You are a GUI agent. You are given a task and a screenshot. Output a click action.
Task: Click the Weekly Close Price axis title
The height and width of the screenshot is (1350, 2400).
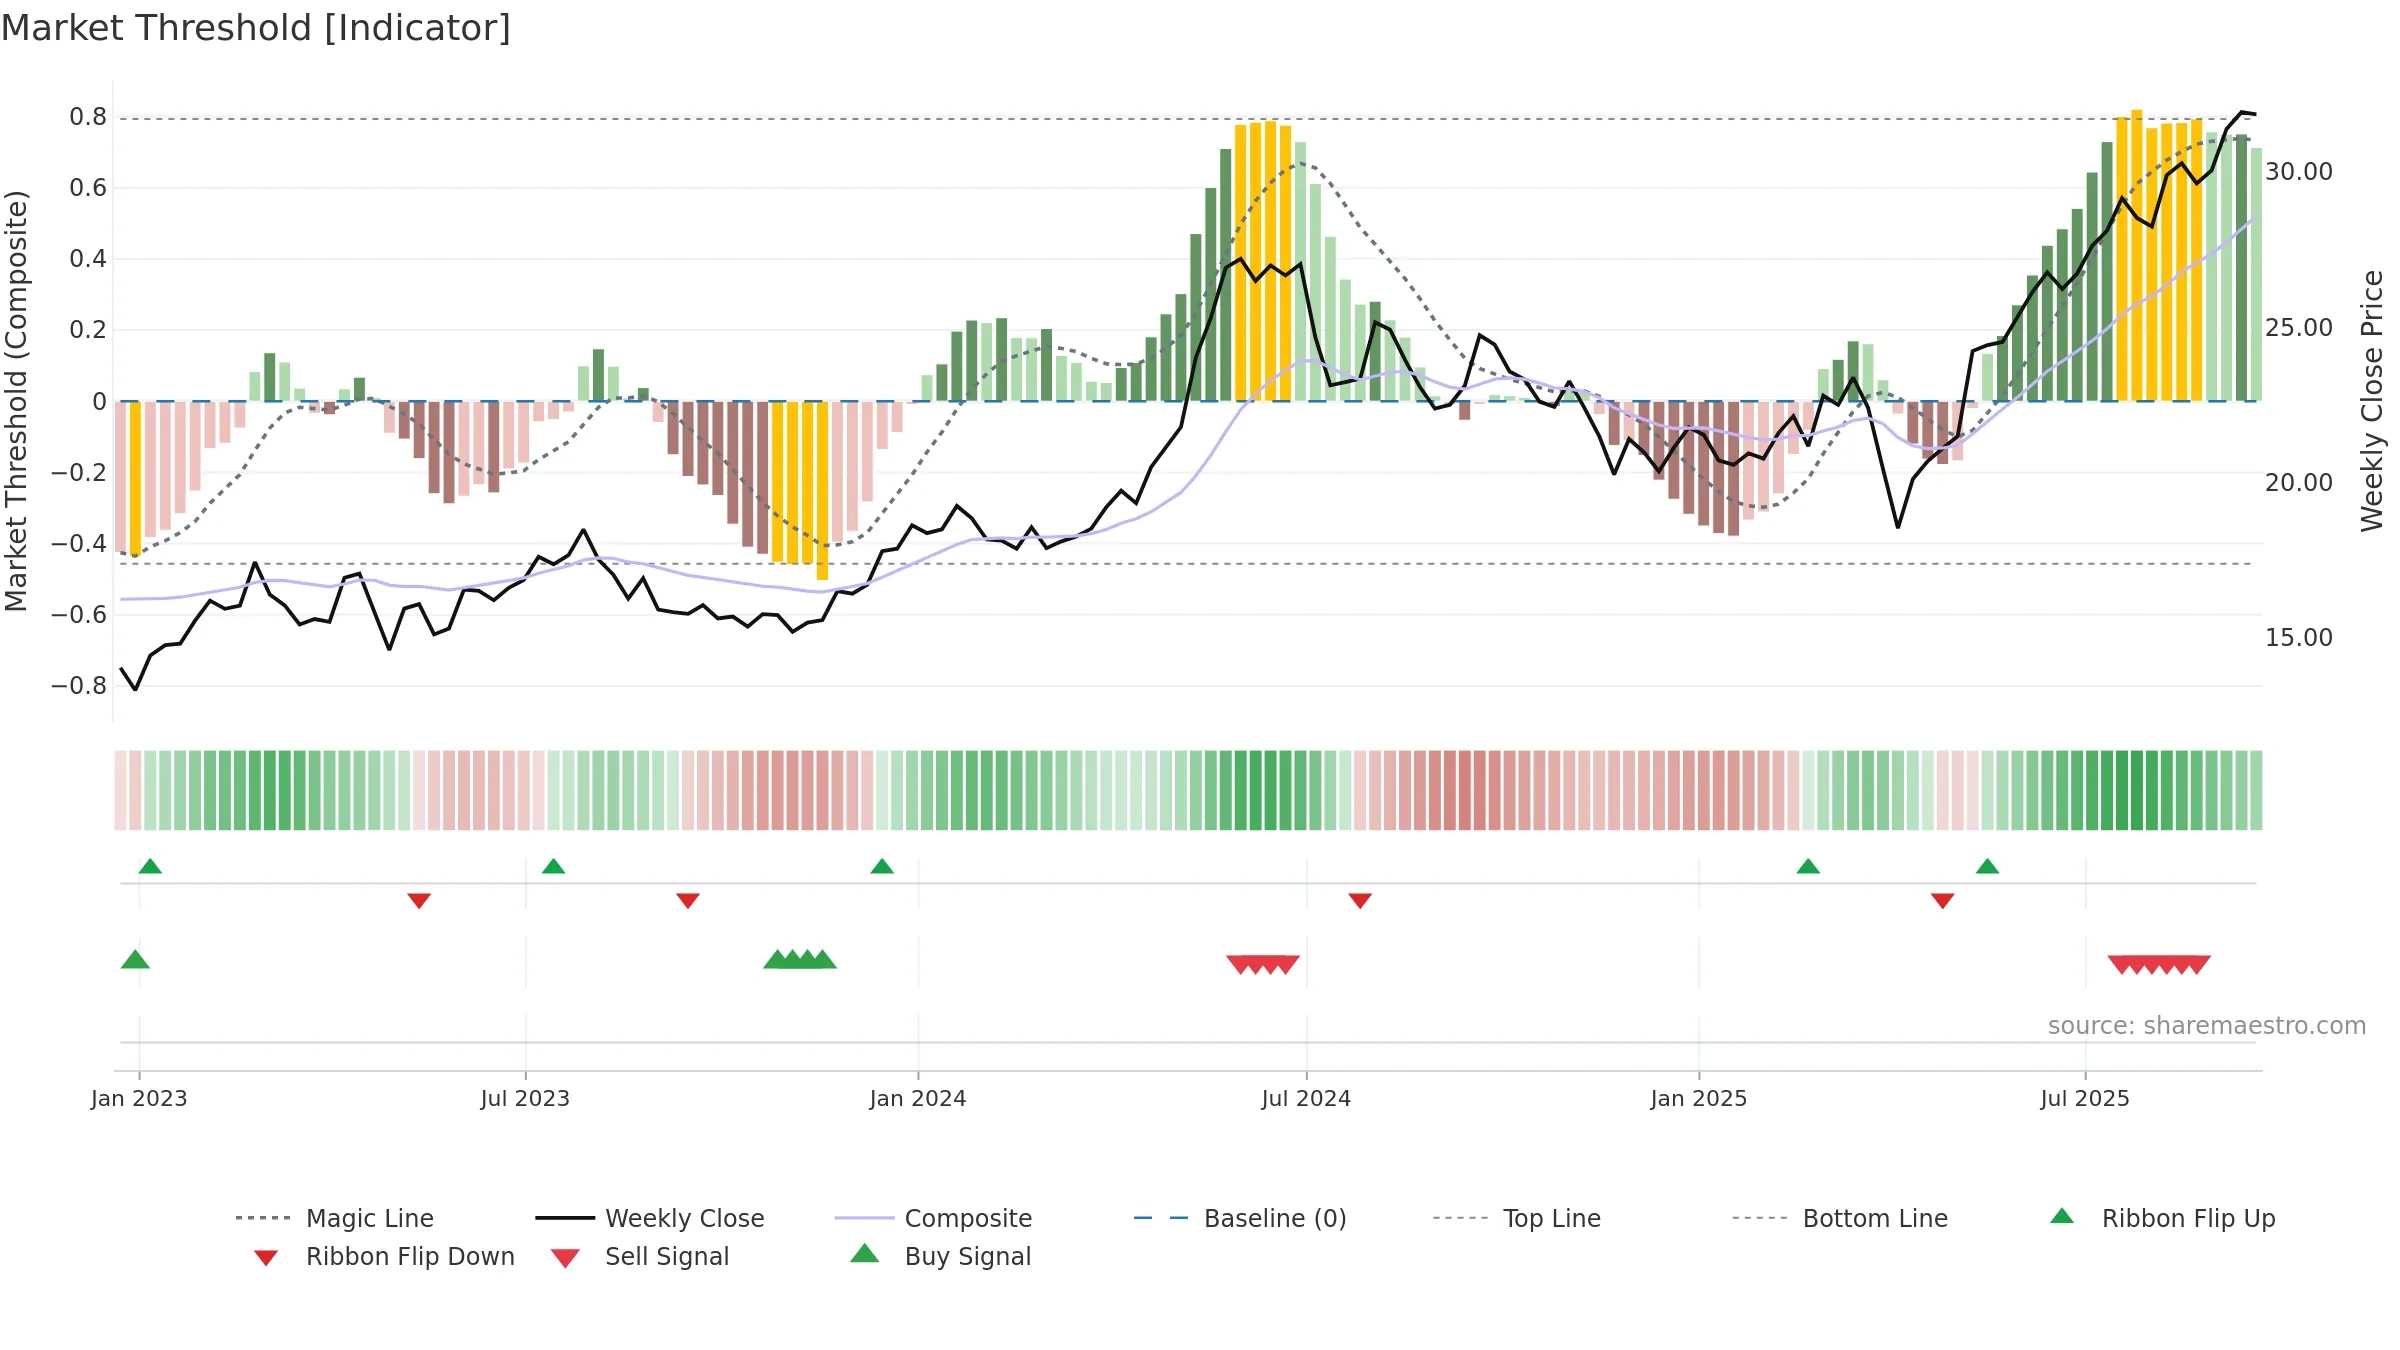pyautogui.click(x=2372, y=400)
